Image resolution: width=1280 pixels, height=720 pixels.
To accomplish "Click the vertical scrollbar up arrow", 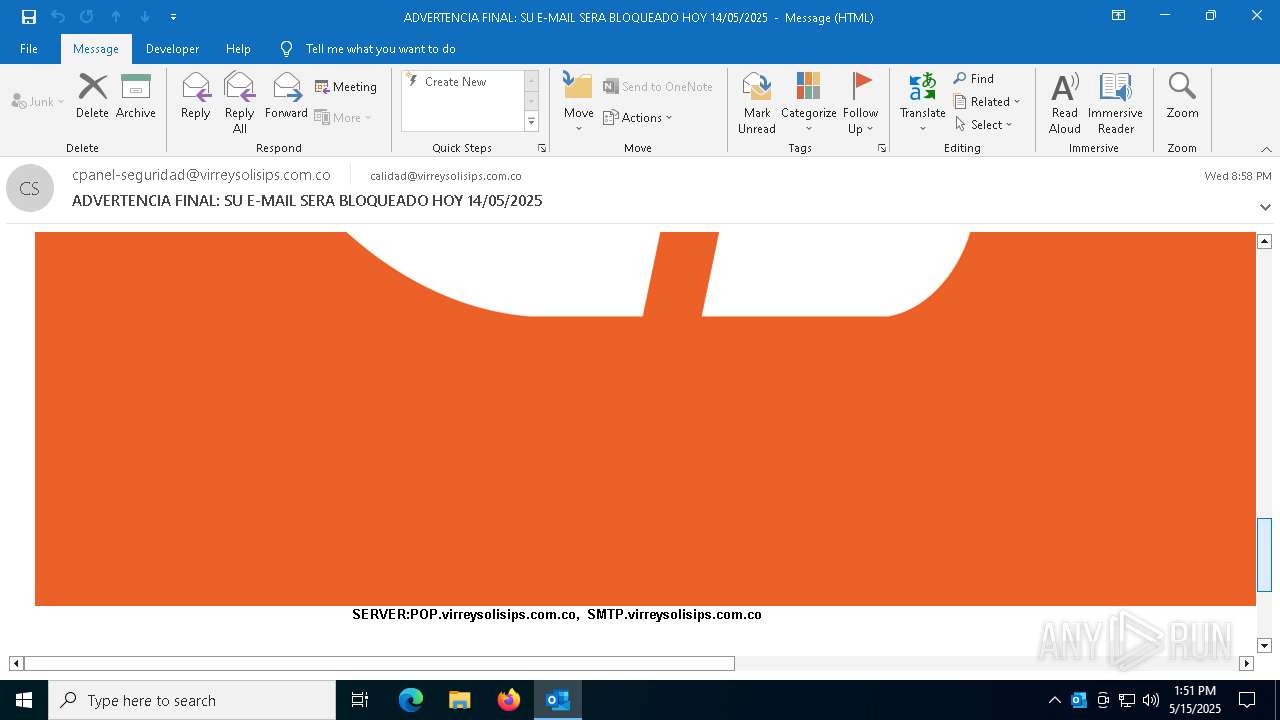I will (1264, 241).
